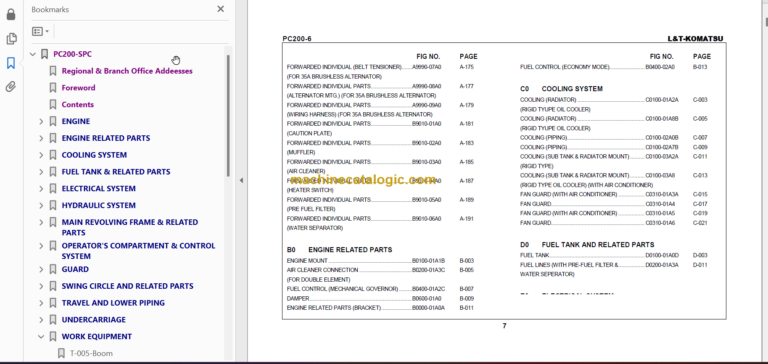Expand the FUEL TANK & RELATED PARTS bookmark
Image resolution: width=768 pixels, height=364 pixels.
pyautogui.click(x=41, y=172)
